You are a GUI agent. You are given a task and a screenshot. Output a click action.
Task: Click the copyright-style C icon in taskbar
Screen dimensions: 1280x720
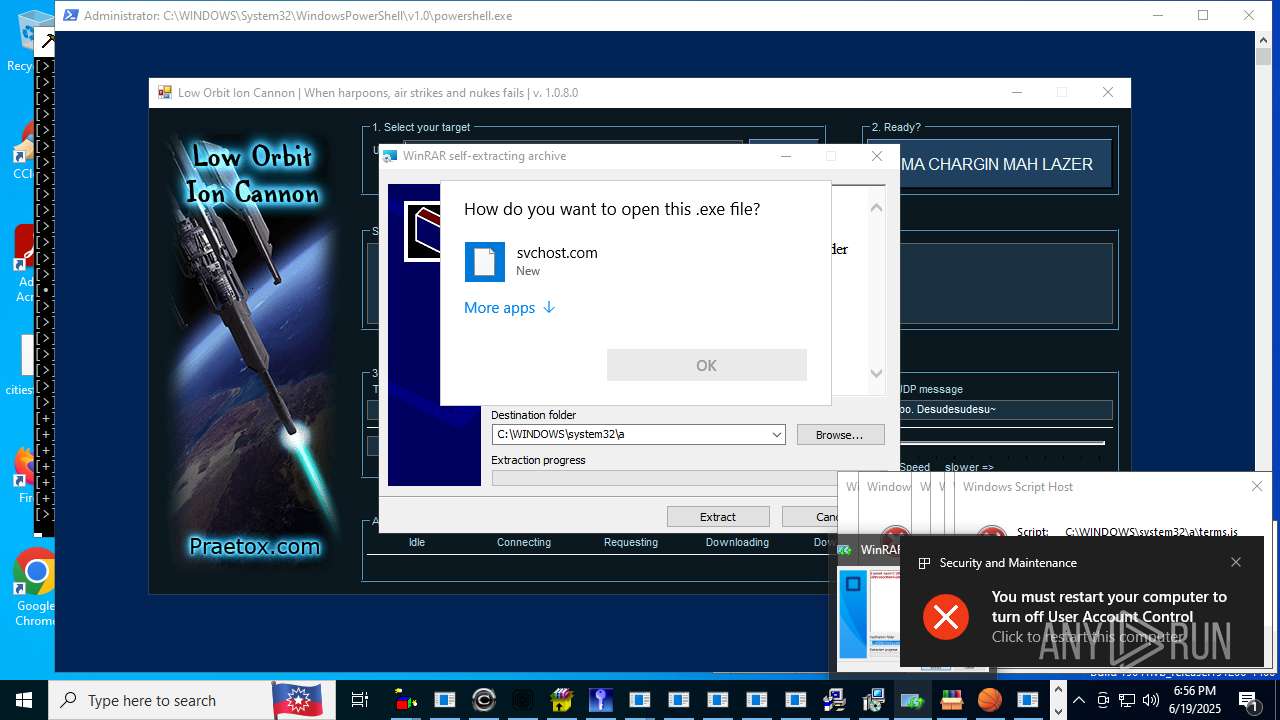[483, 700]
